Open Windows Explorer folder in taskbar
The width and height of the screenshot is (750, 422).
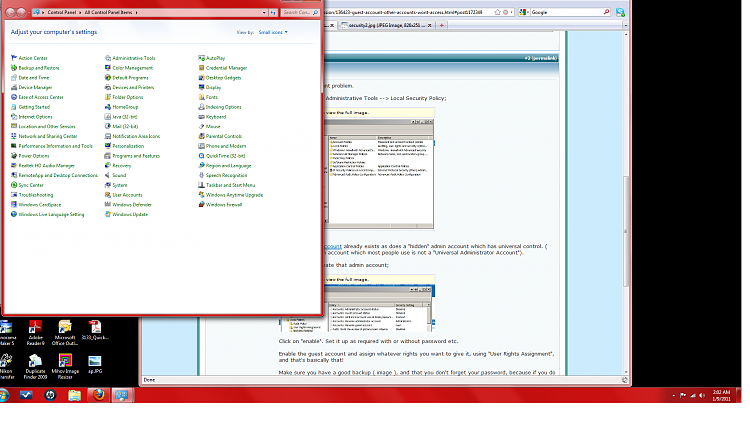[x=74, y=395]
